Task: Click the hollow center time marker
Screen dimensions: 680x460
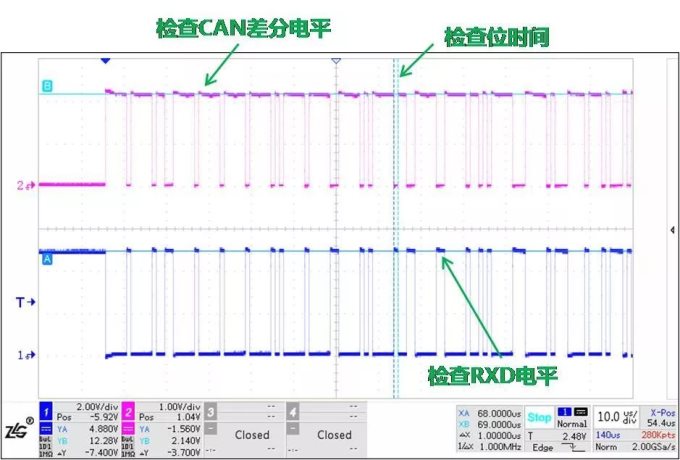Action: pyautogui.click(x=336, y=61)
